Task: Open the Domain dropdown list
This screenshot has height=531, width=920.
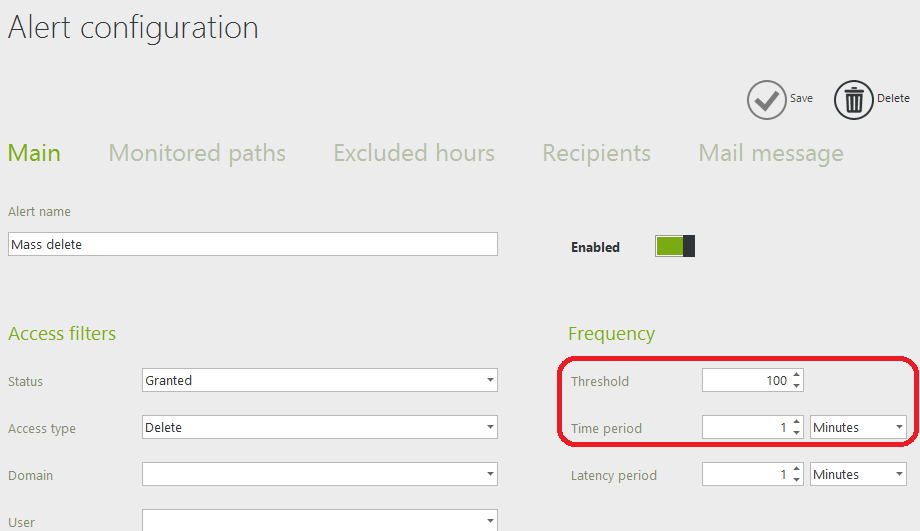Action: pyautogui.click(x=320, y=474)
